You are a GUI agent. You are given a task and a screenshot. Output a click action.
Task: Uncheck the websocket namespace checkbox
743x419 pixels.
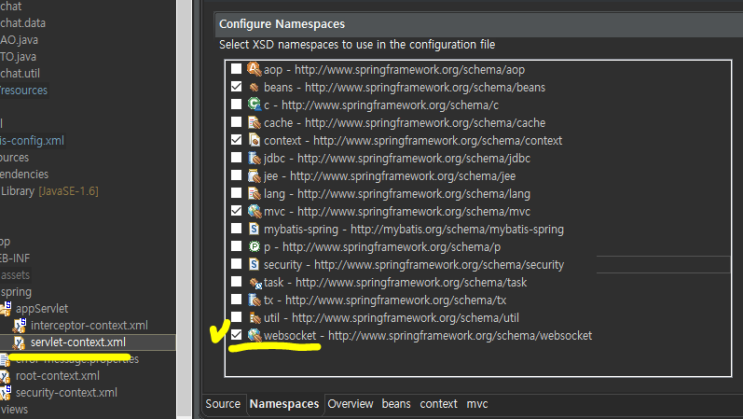pyautogui.click(x=236, y=335)
